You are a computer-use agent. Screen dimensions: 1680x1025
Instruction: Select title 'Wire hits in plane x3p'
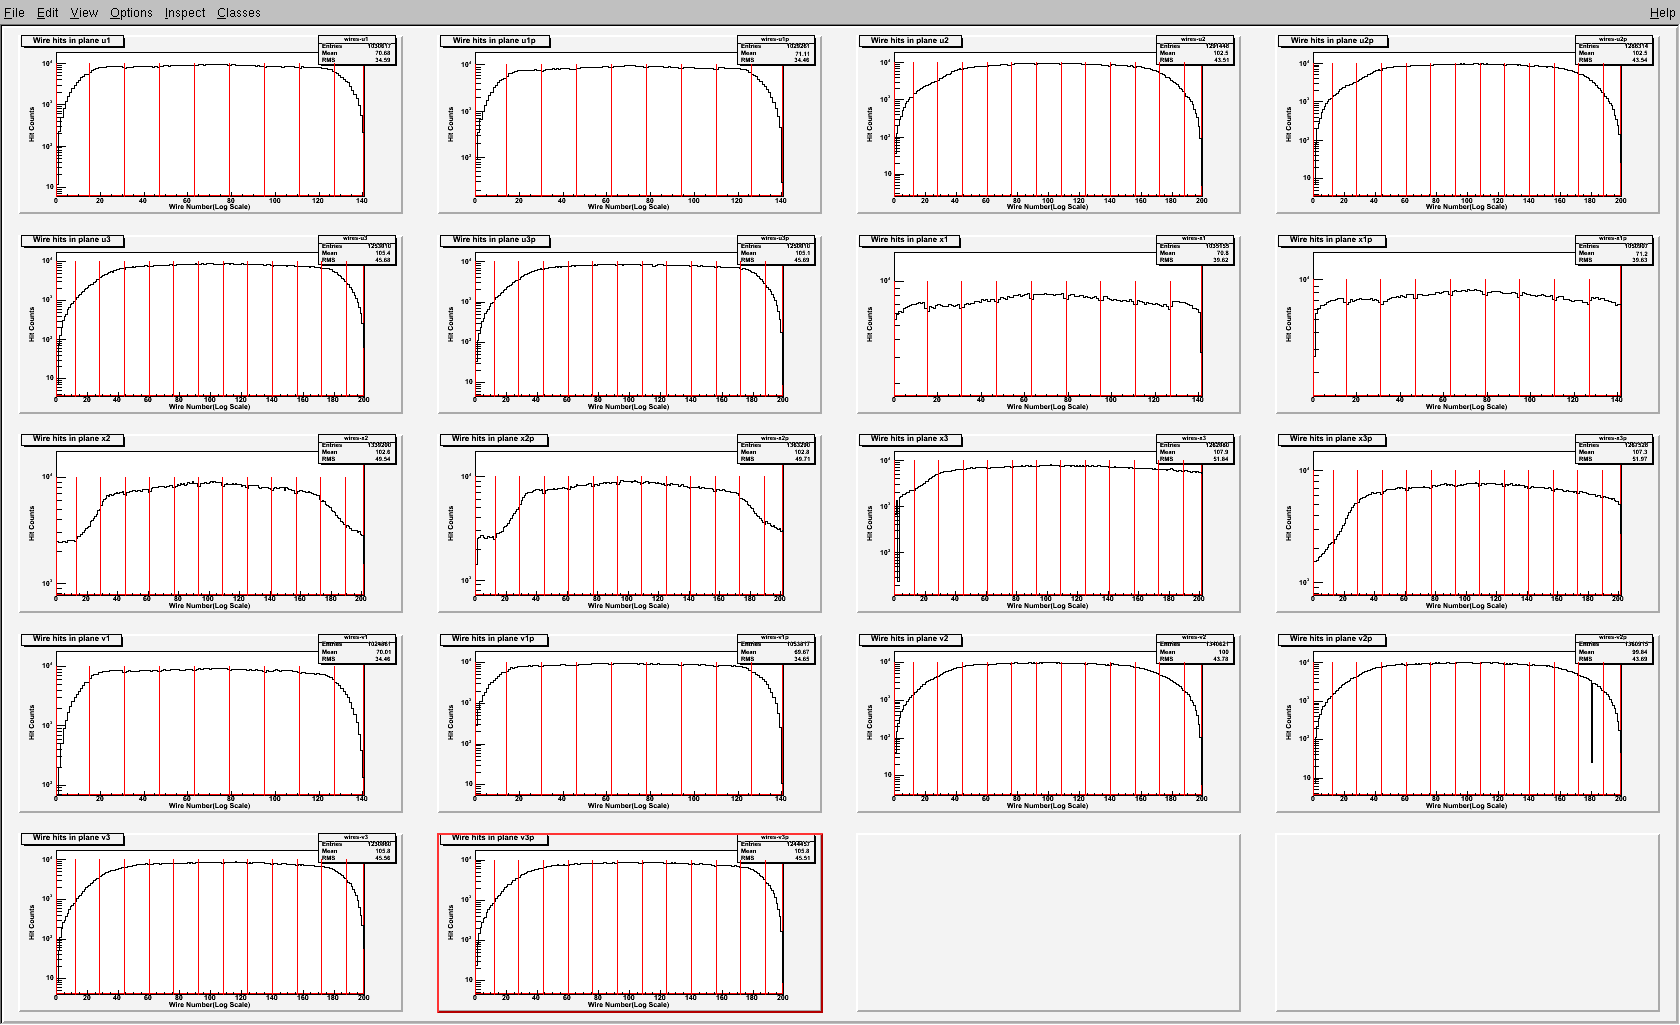[1332, 439]
